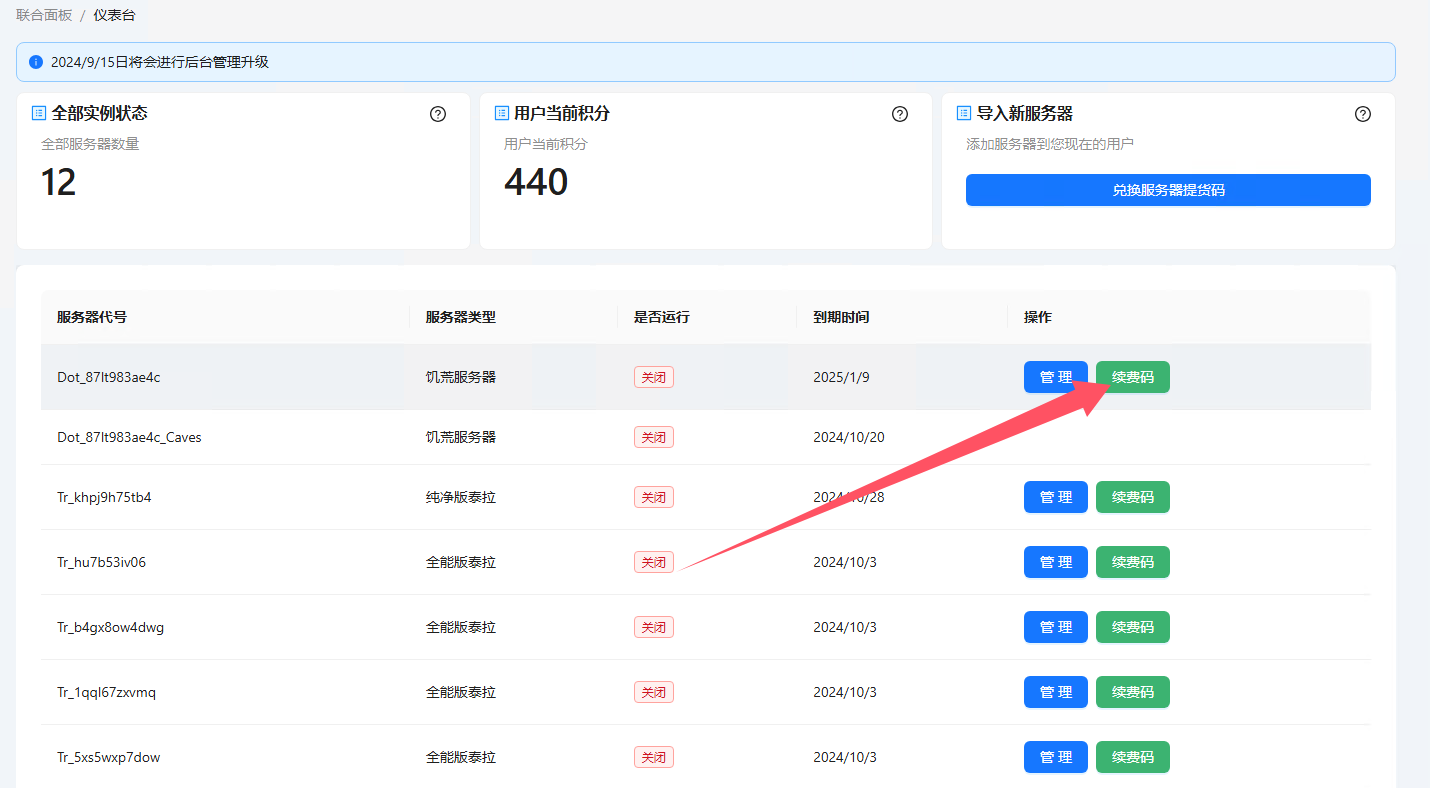Click 关闭 status tag for Tr_1qql67zxvmq

pyautogui.click(x=654, y=692)
